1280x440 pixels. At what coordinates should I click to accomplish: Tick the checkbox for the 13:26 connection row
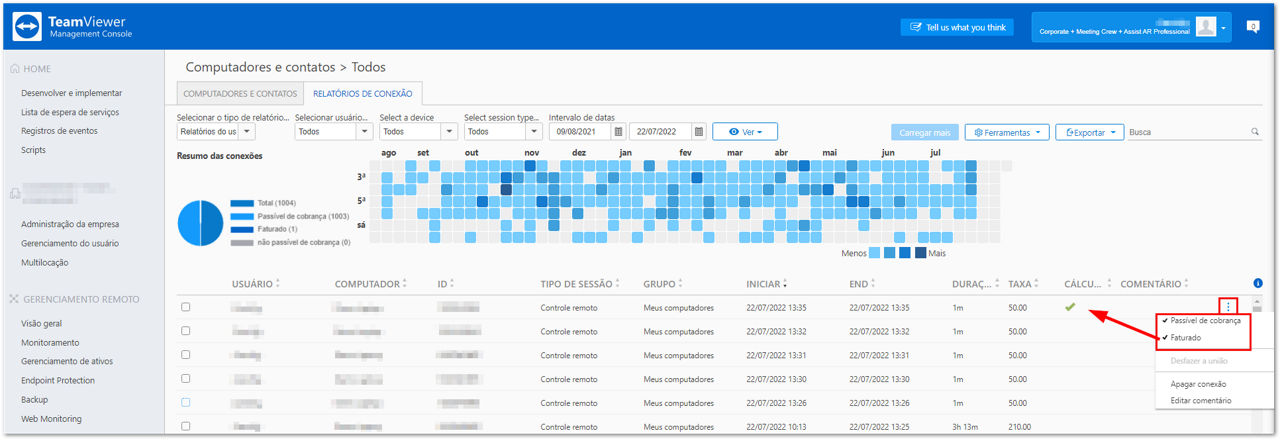click(186, 402)
